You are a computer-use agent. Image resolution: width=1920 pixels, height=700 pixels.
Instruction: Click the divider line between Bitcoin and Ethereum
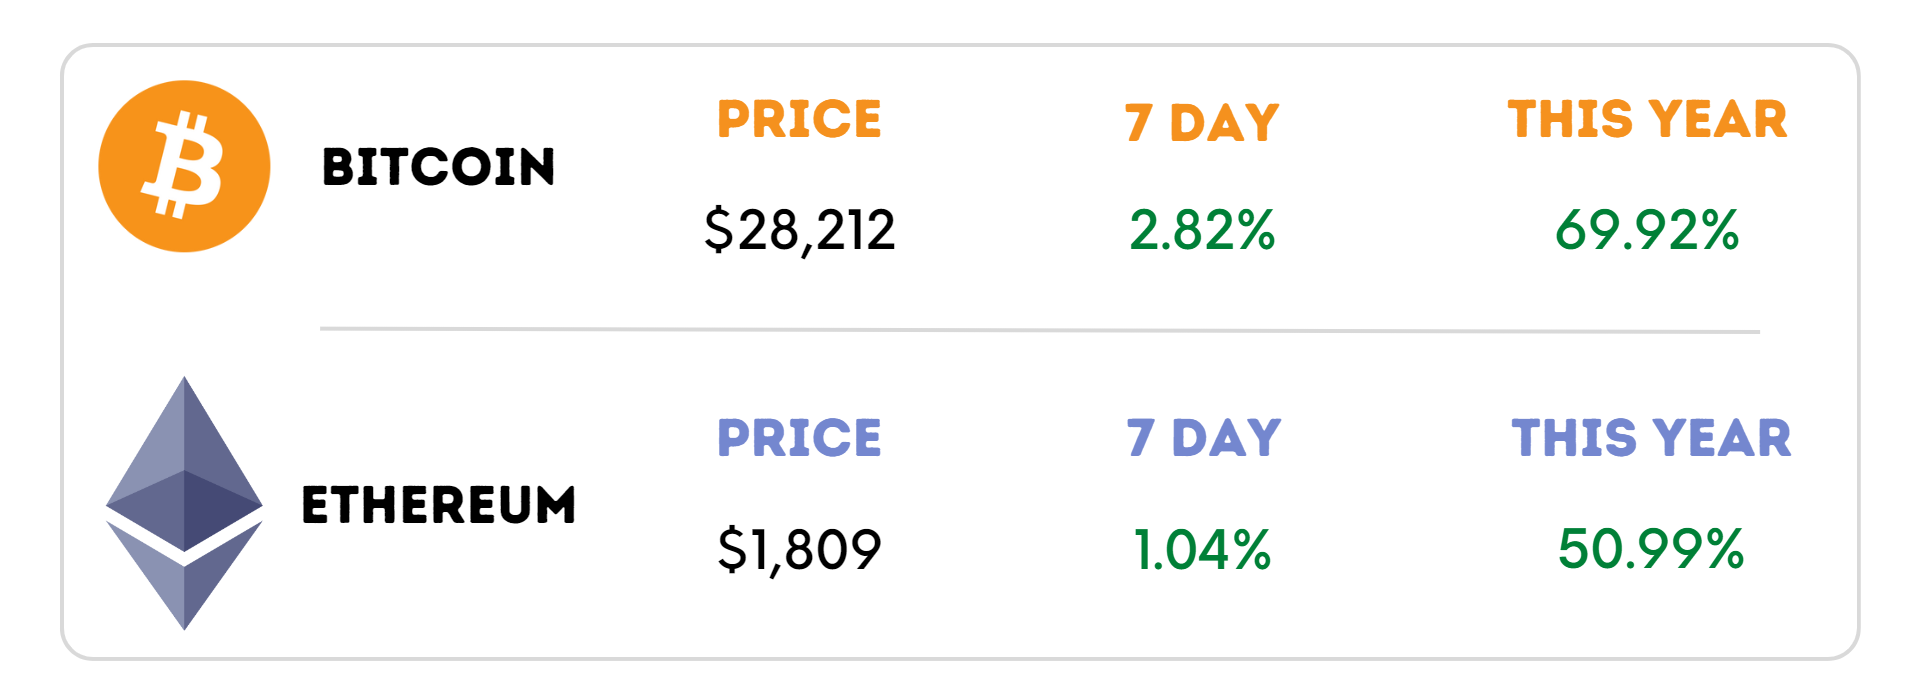(1040, 329)
